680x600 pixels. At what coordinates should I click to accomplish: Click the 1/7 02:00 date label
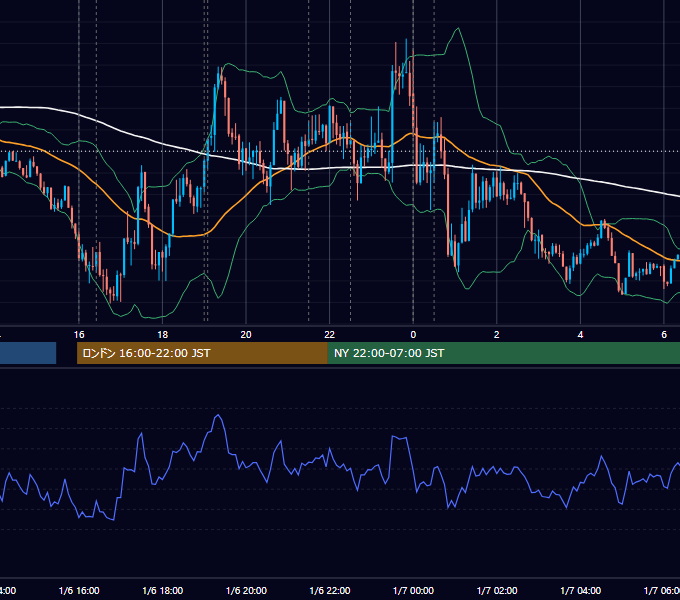pyautogui.click(x=497, y=591)
